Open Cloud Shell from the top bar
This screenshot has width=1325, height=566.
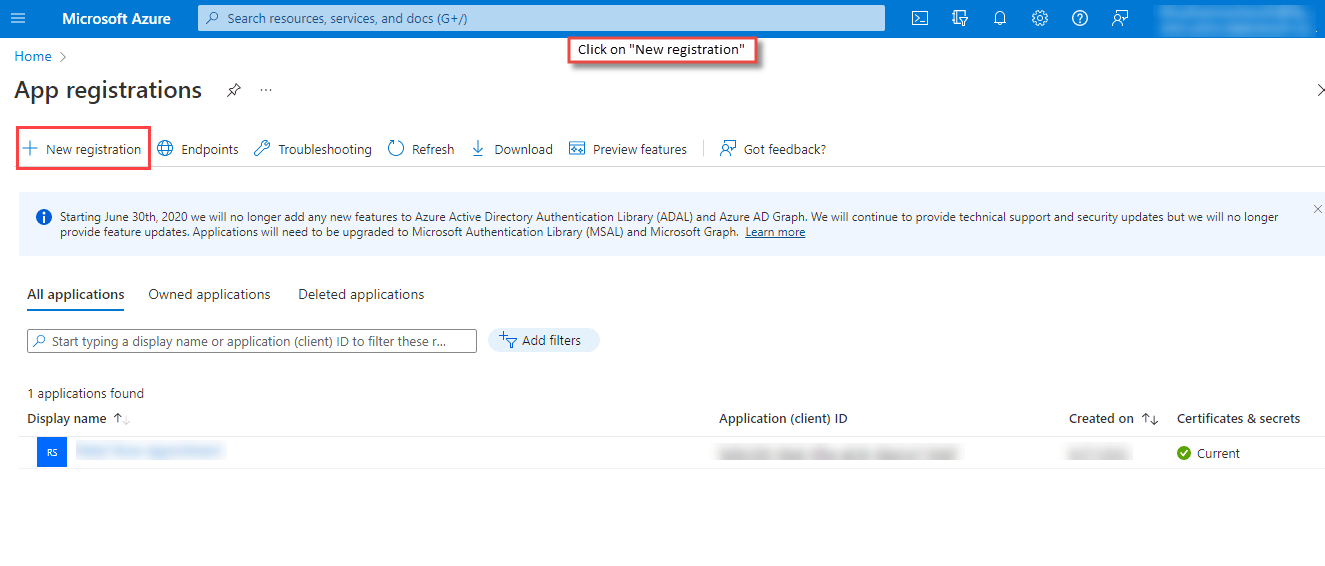point(920,18)
